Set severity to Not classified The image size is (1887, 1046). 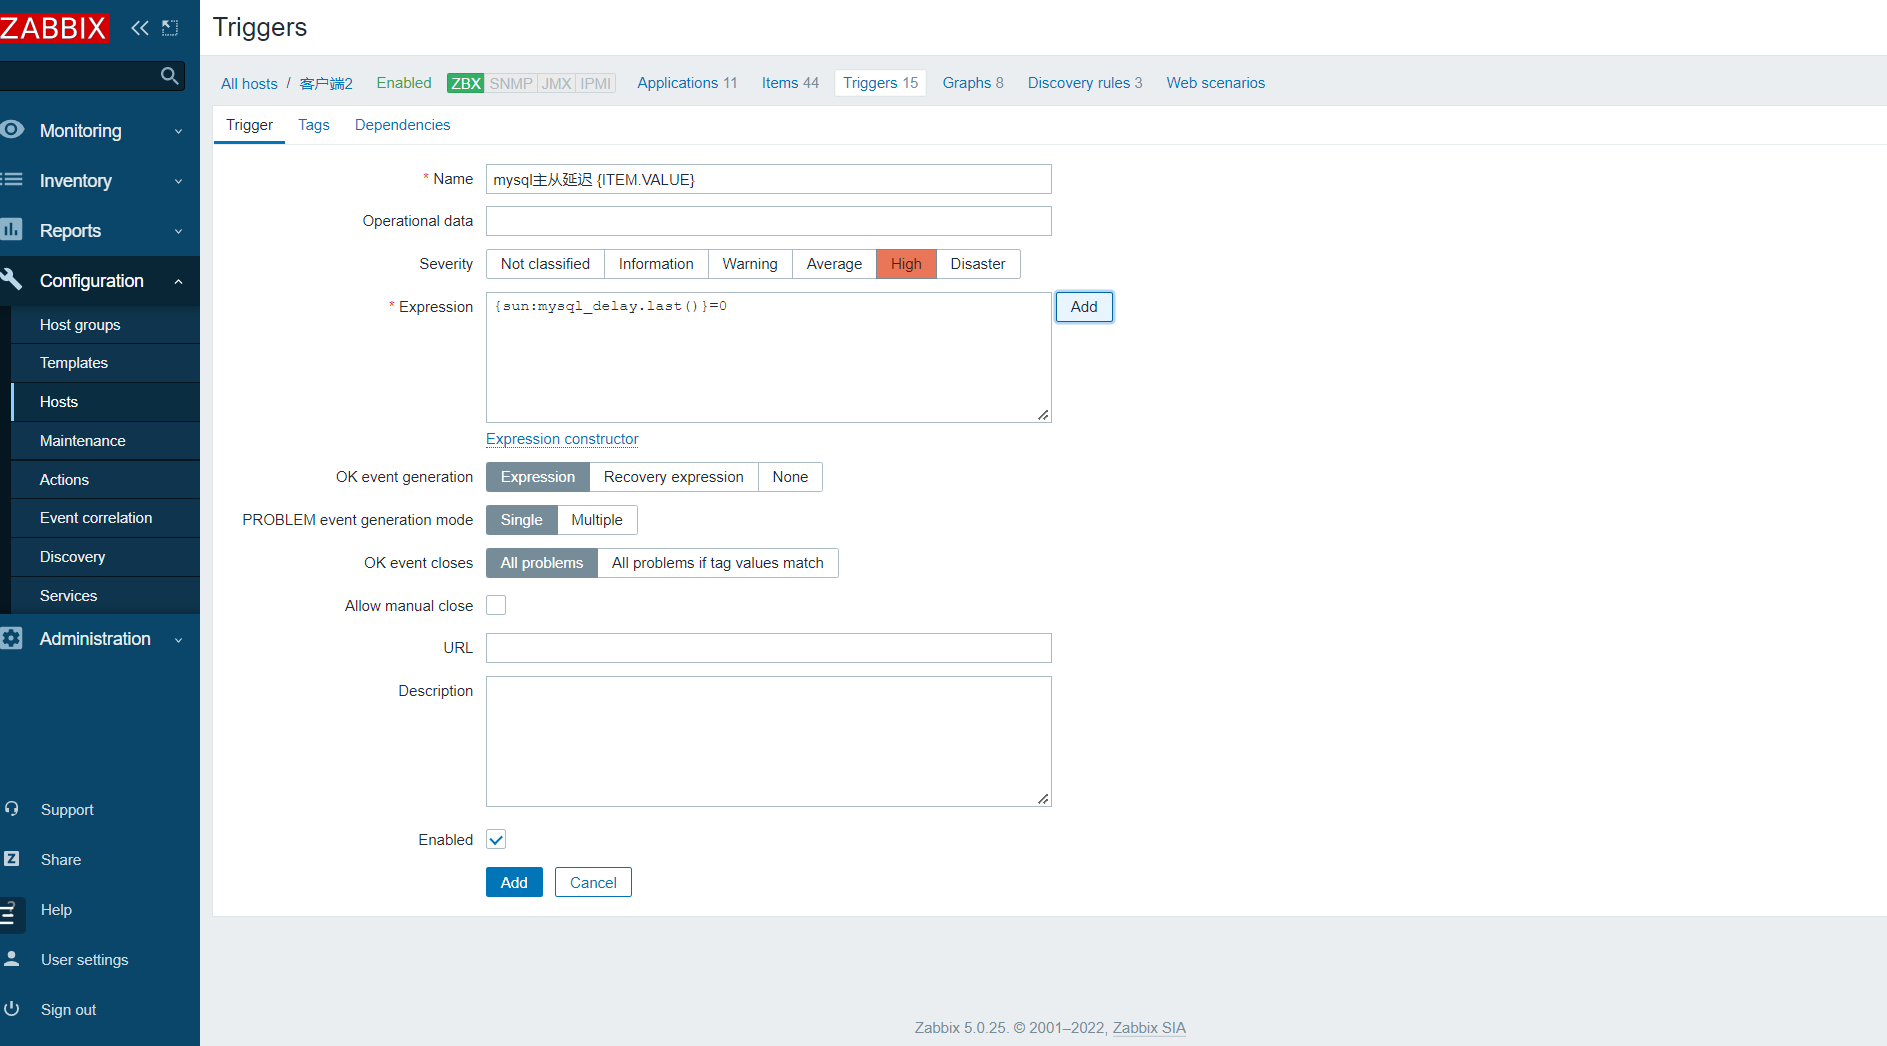tap(545, 264)
